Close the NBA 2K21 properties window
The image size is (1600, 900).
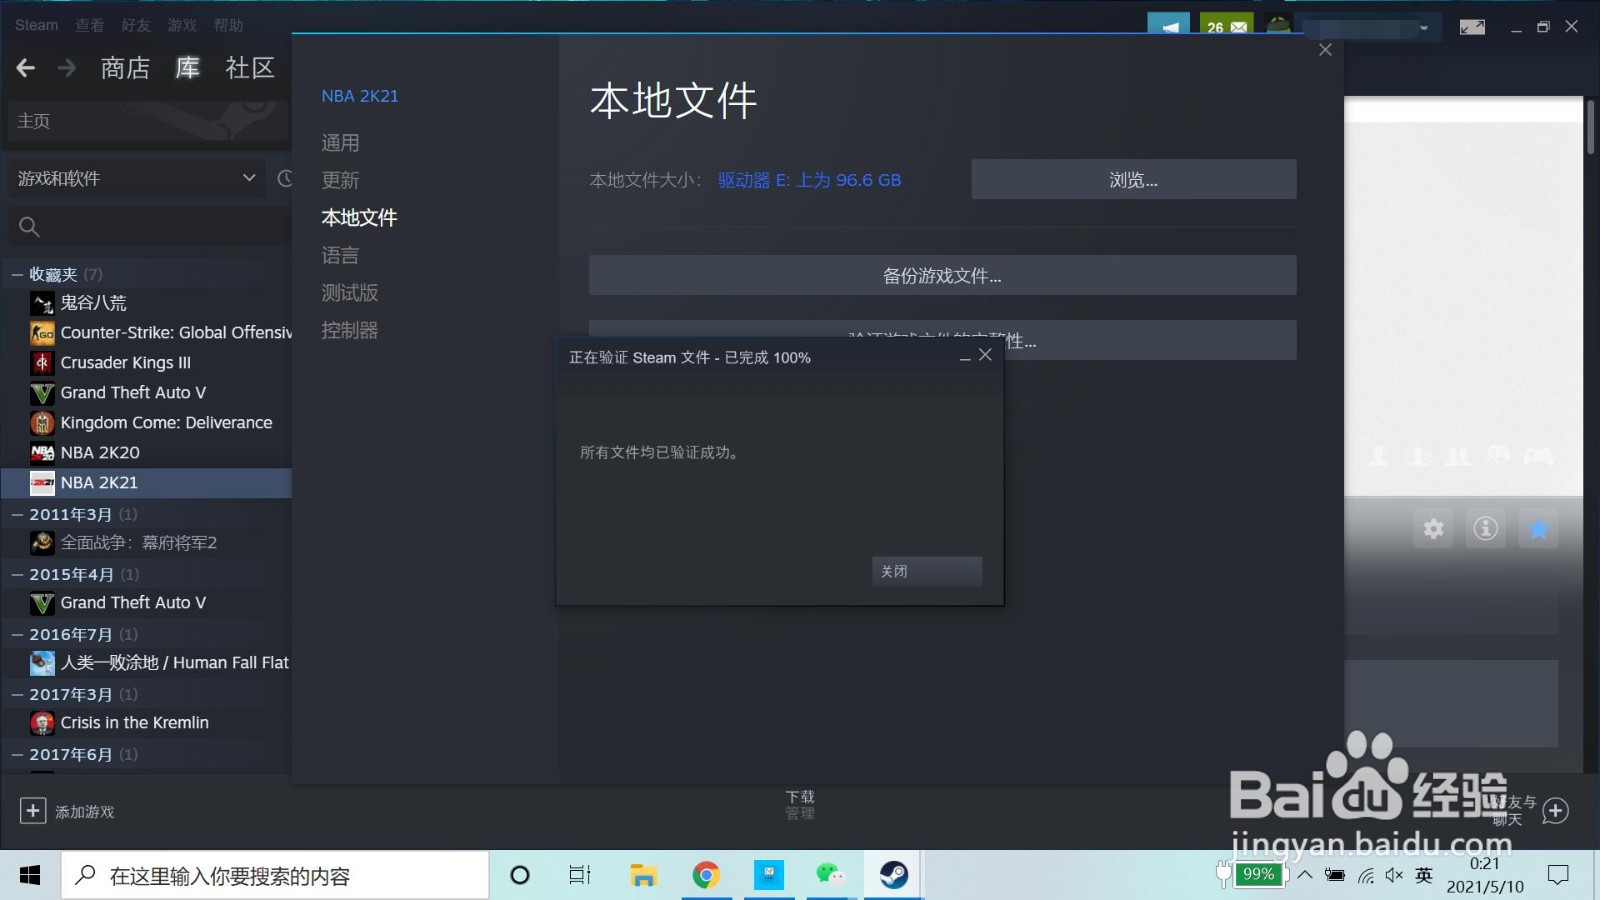(1325, 50)
